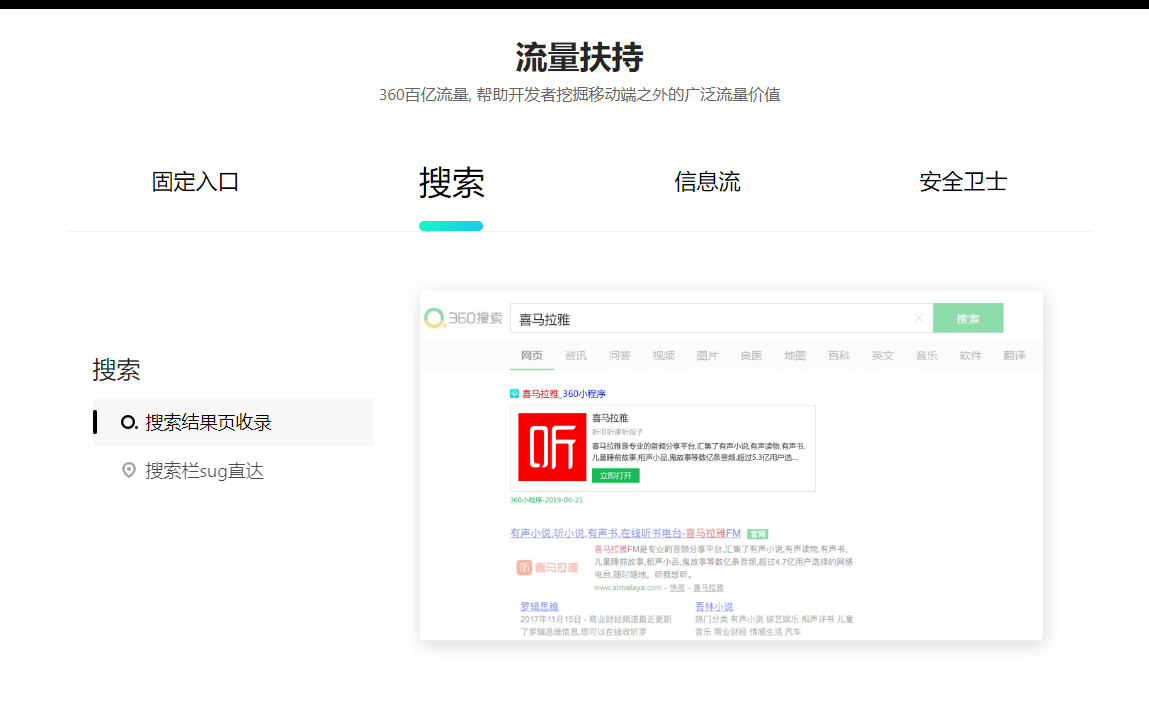Select the 音乐 search category
This screenshot has width=1149, height=707.
[x=927, y=355]
